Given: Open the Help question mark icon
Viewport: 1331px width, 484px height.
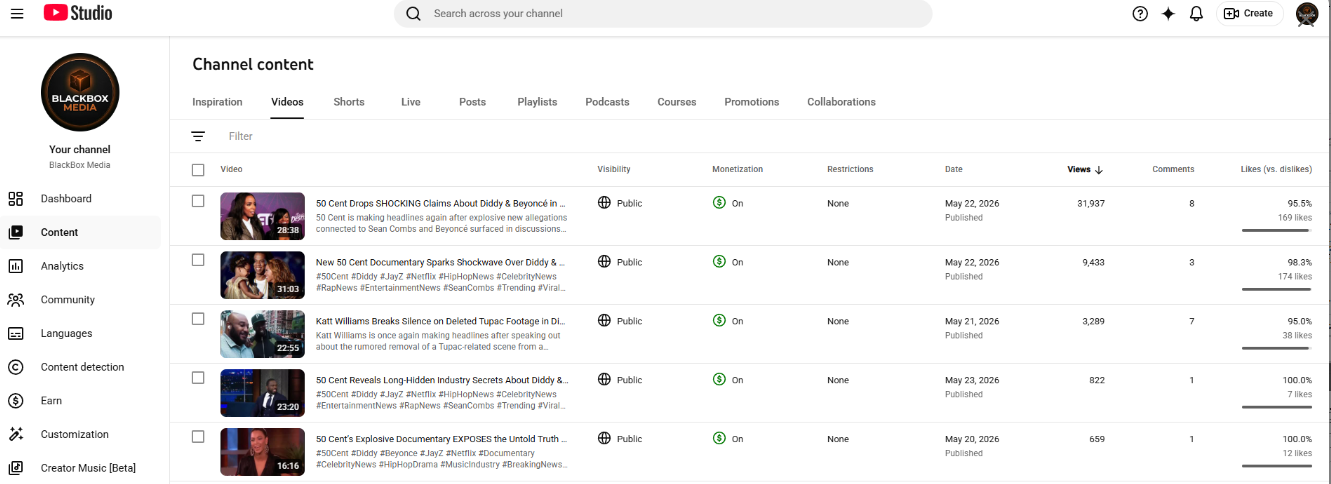Looking at the screenshot, I should (x=1140, y=13).
